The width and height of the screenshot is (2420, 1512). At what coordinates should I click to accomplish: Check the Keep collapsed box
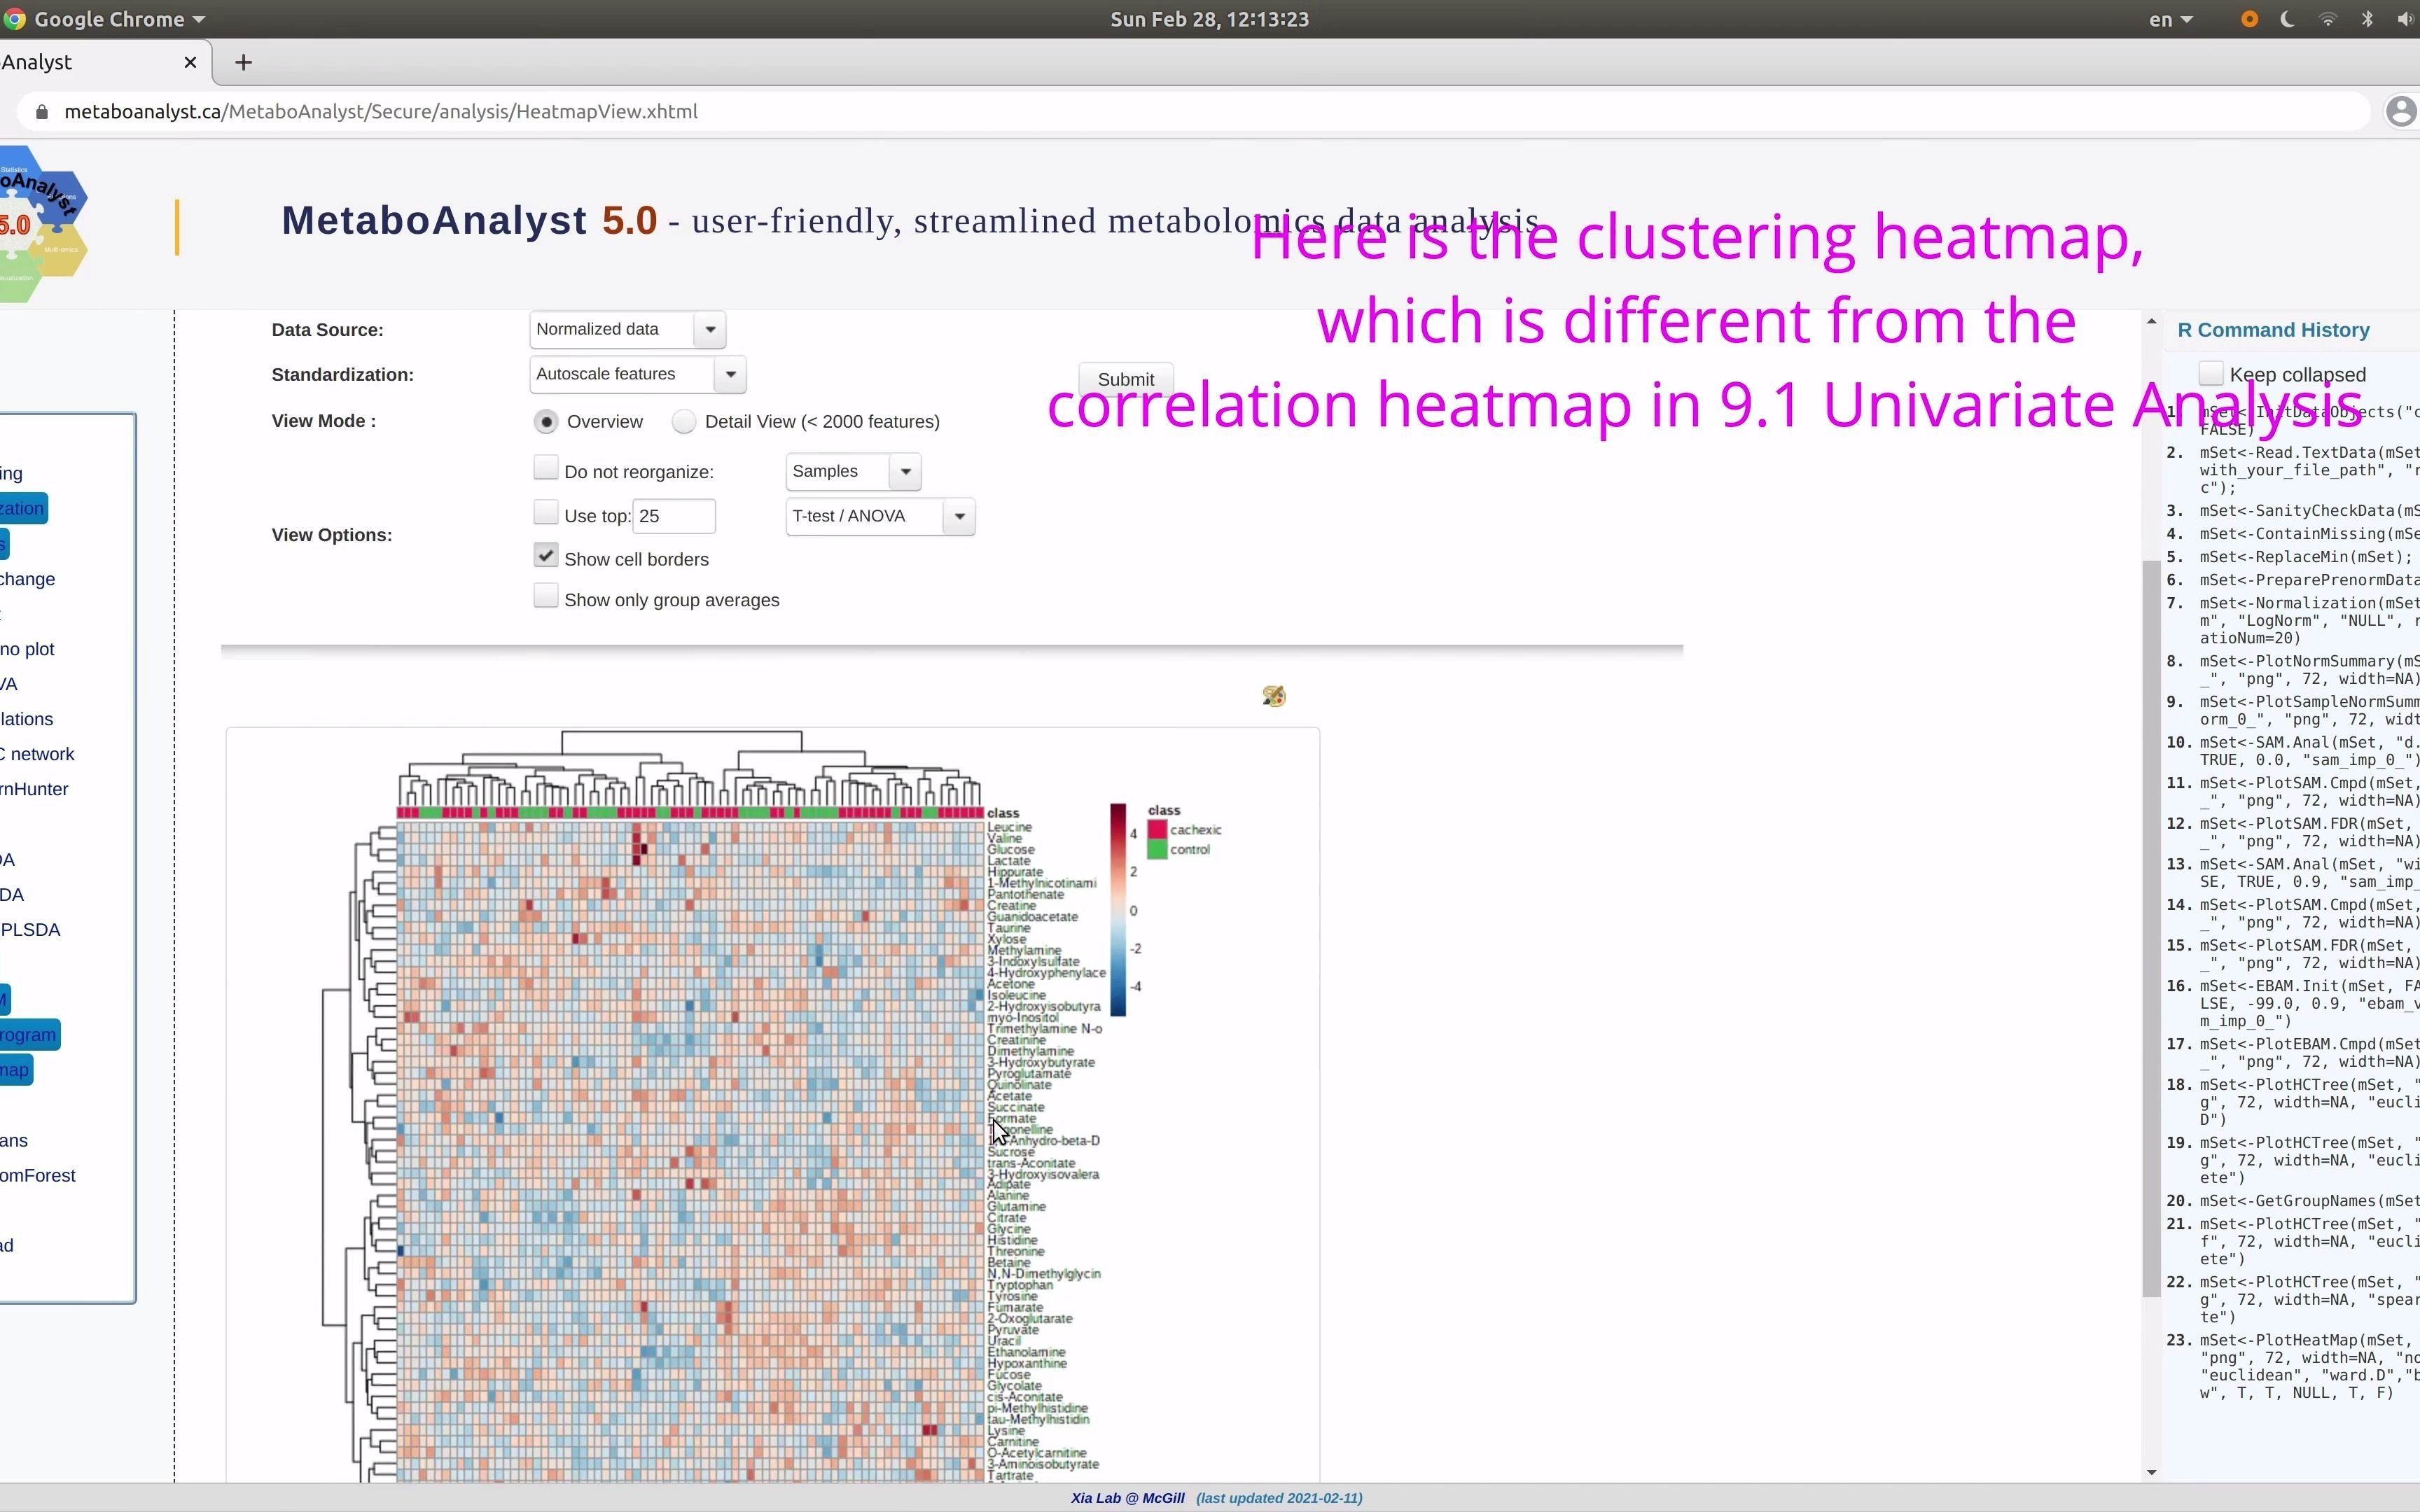coord(2211,374)
